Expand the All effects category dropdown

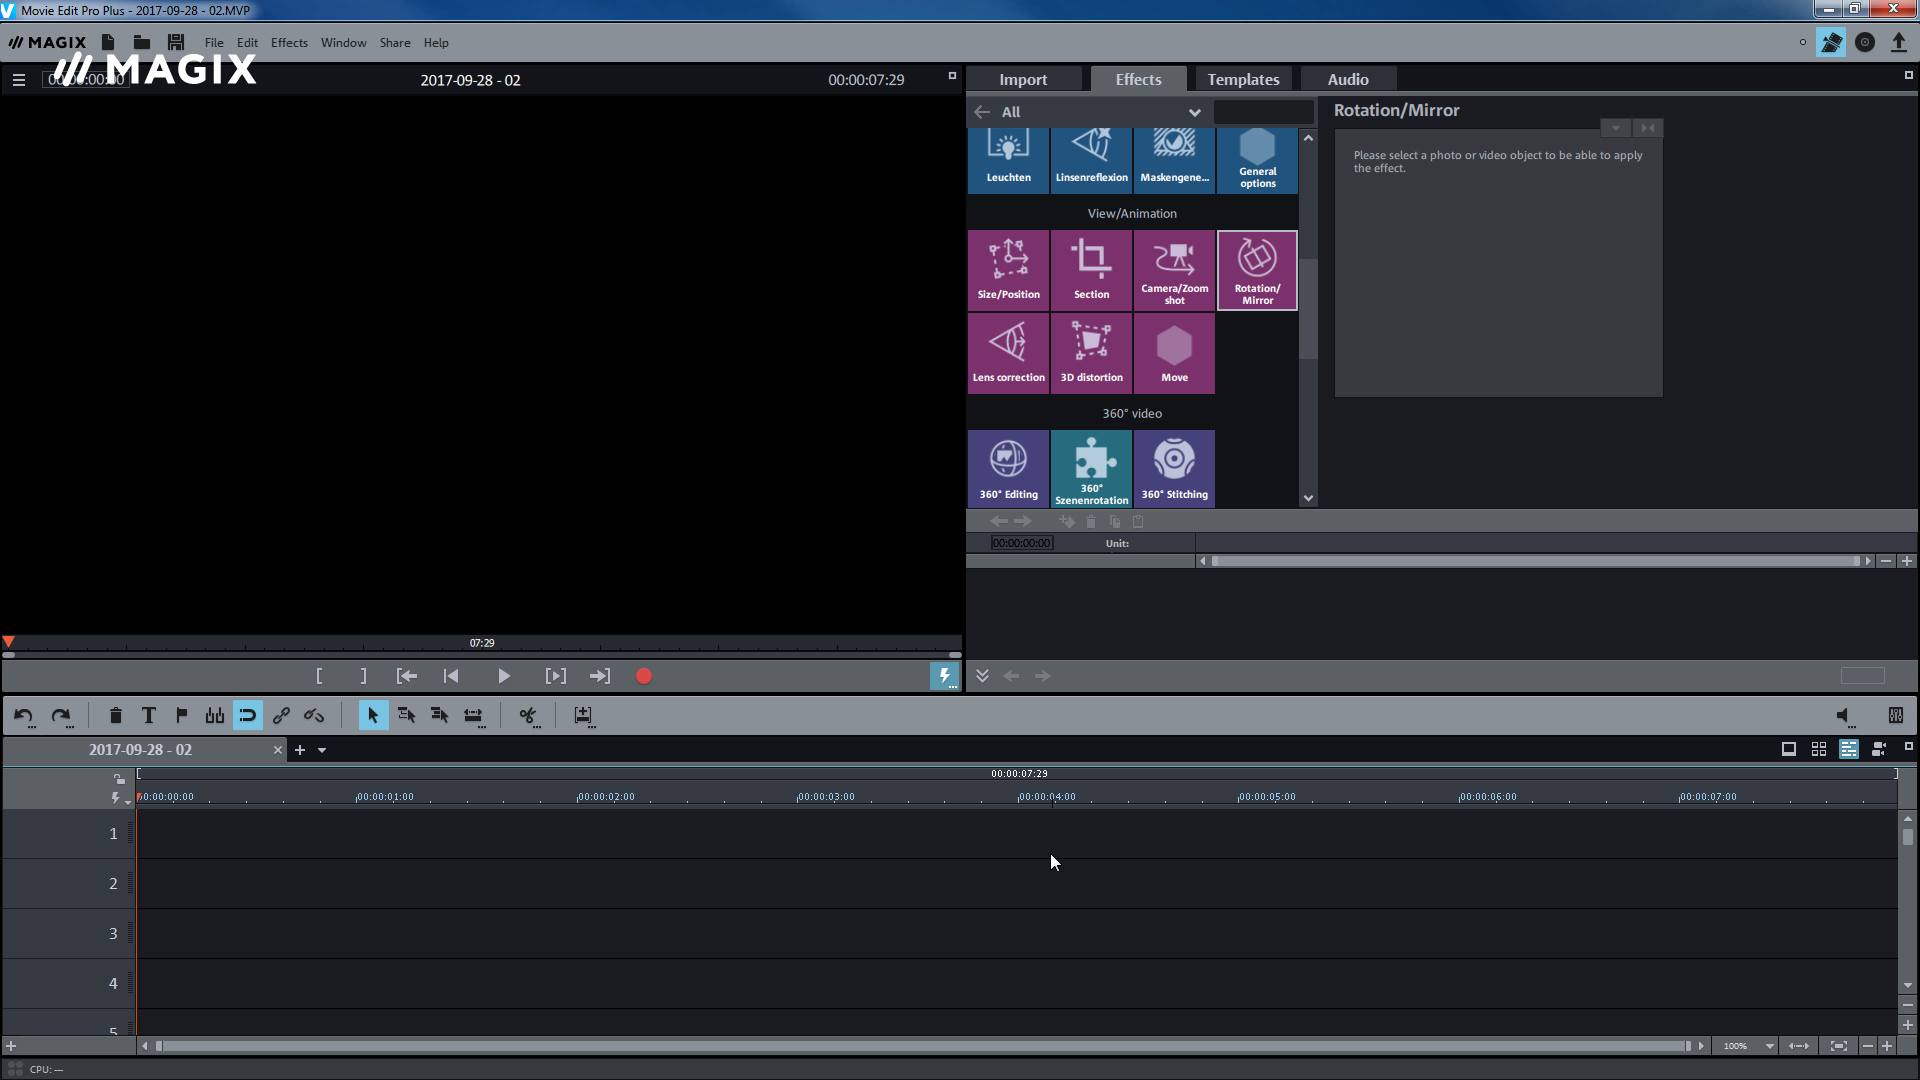pyautogui.click(x=1193, y=112)
